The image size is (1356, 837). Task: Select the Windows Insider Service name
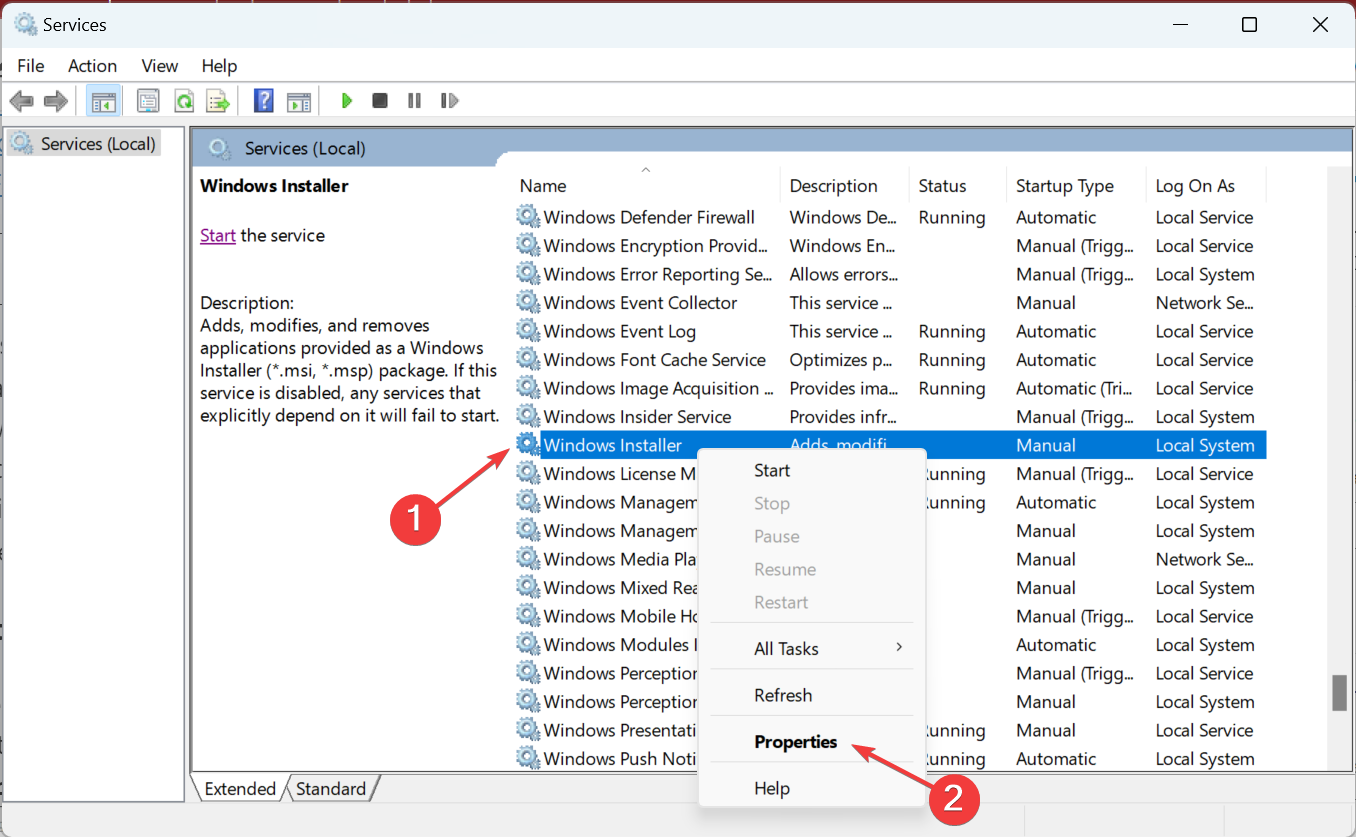637,417
